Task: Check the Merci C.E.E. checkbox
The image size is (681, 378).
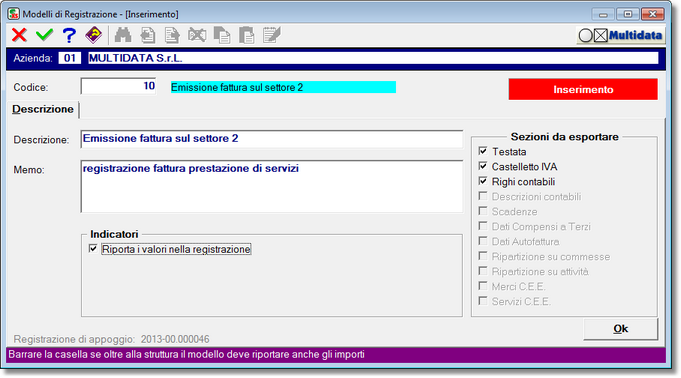Action: click(483, 286)
